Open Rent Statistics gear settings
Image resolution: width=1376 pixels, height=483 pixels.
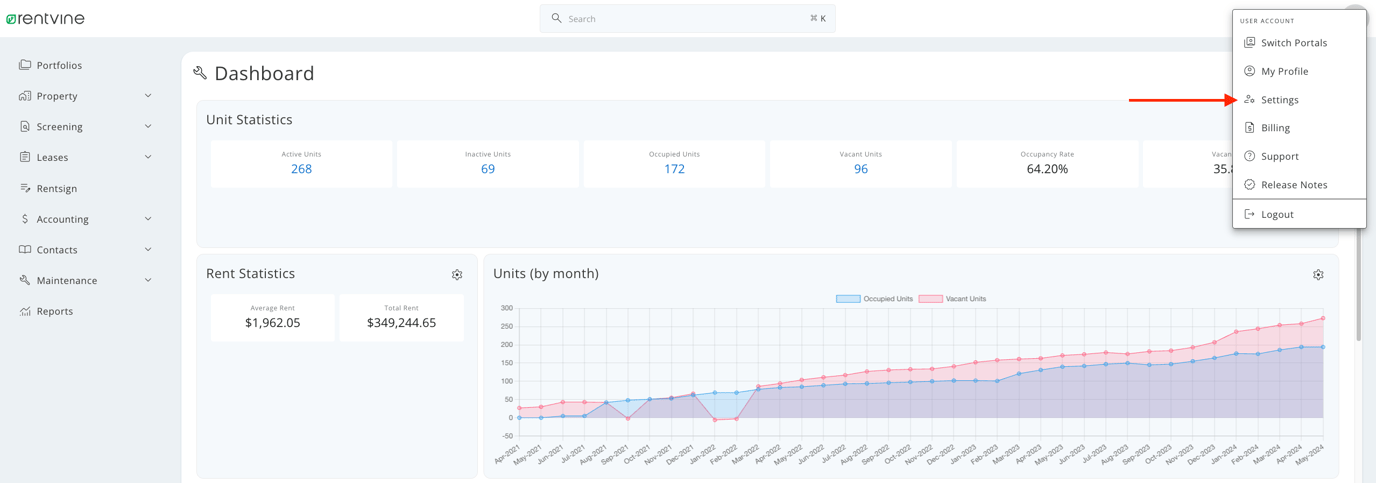pos(457,275)
